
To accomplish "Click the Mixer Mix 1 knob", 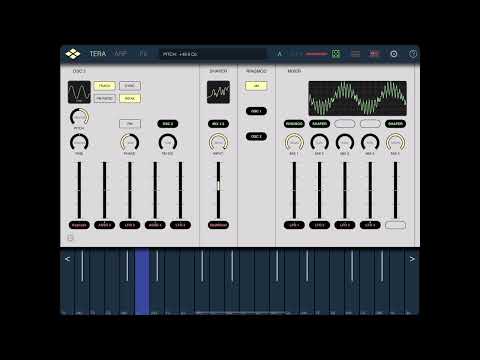I will [294, 143].
